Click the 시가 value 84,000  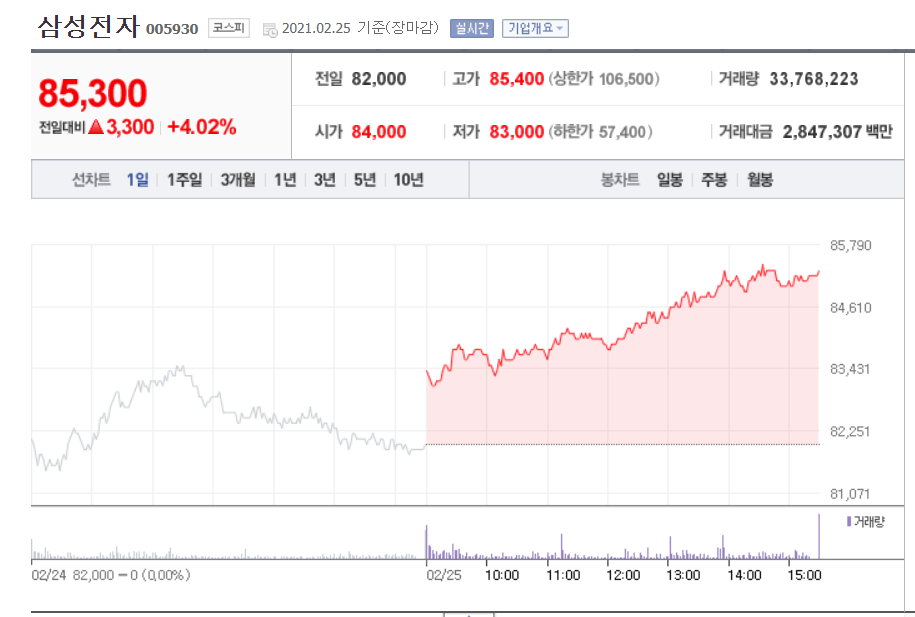(378, 132)
